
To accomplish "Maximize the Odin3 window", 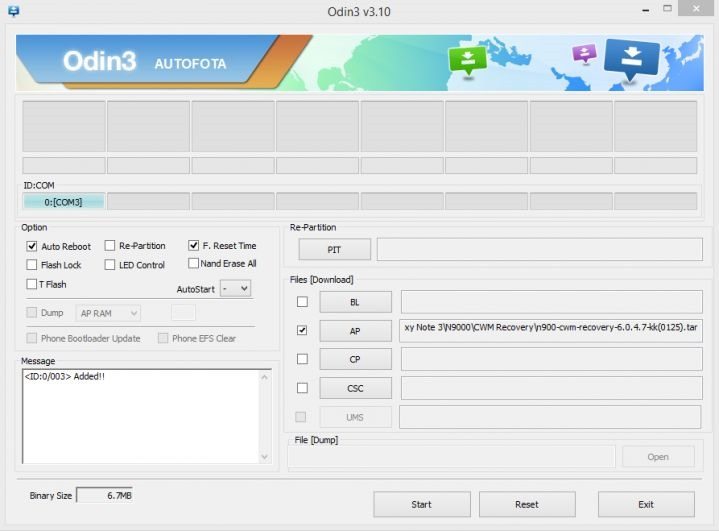I will point(667,9).
